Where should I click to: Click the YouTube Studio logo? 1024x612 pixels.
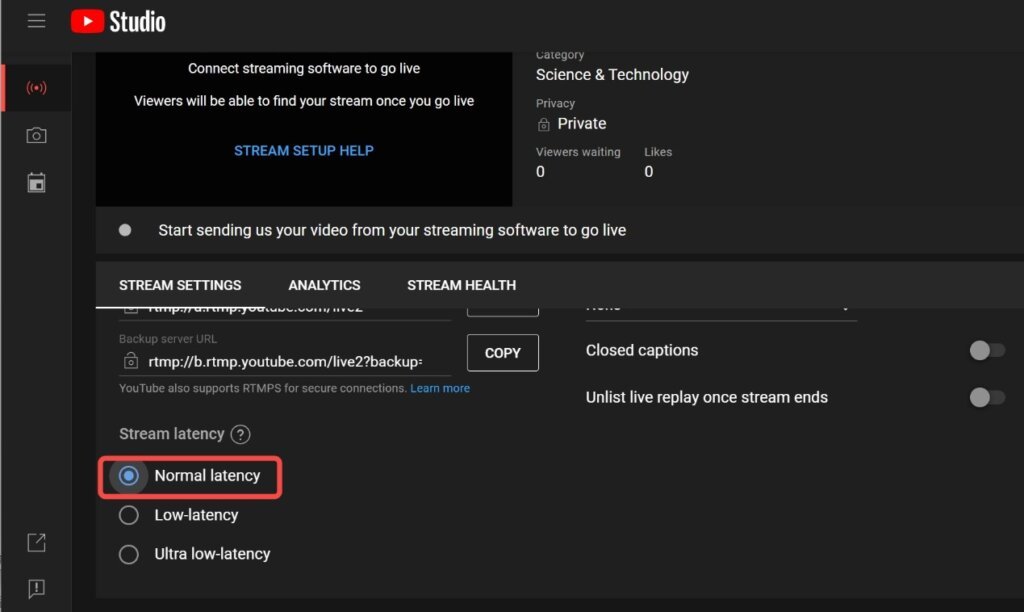click(x=118, y=21)
